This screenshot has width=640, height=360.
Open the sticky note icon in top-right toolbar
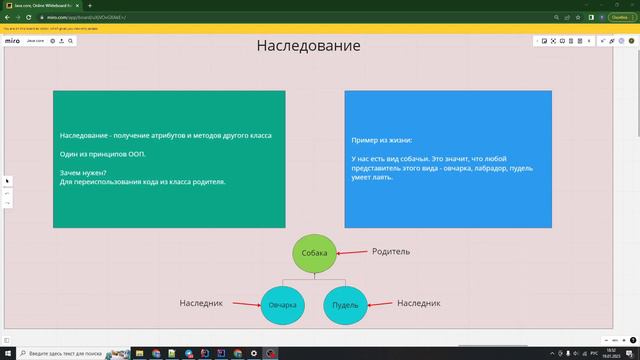[544, 41]
